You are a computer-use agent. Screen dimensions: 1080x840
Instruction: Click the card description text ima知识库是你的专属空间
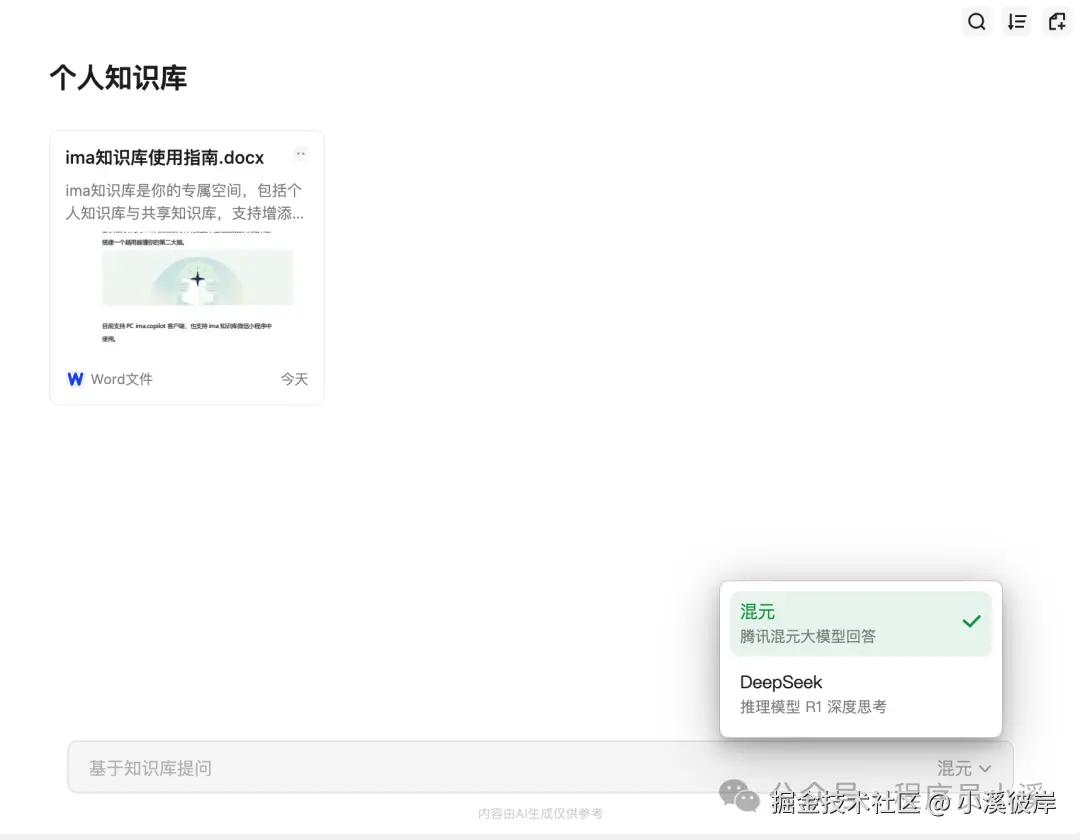185,202
